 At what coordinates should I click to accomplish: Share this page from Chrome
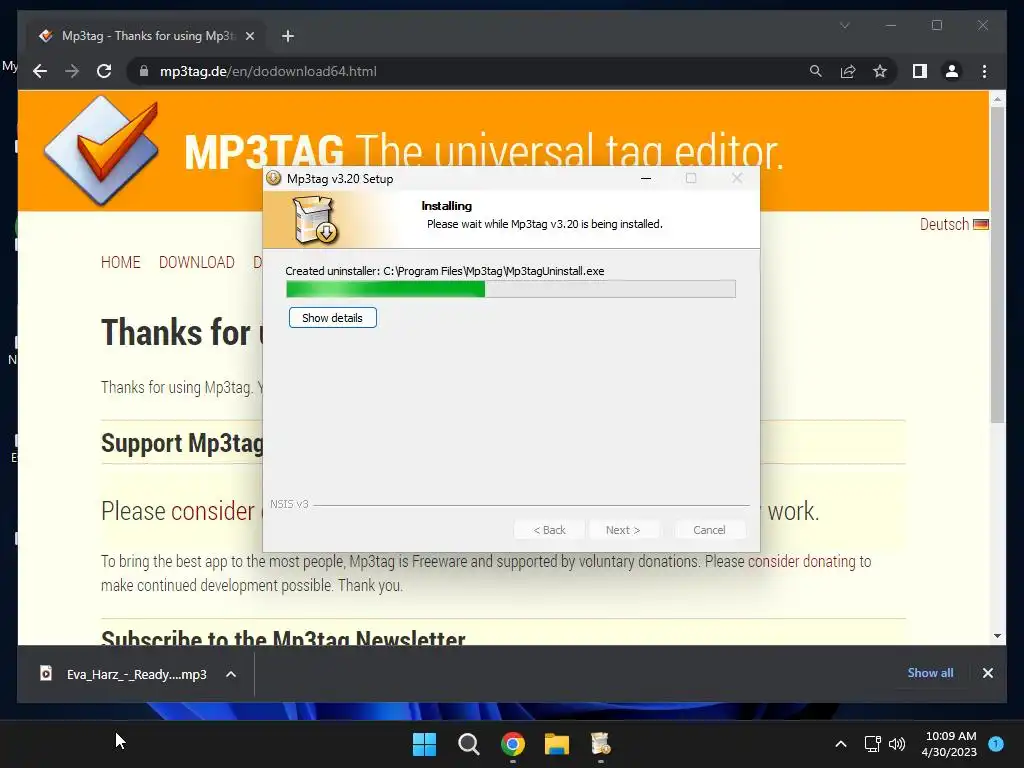click(848, 71)
